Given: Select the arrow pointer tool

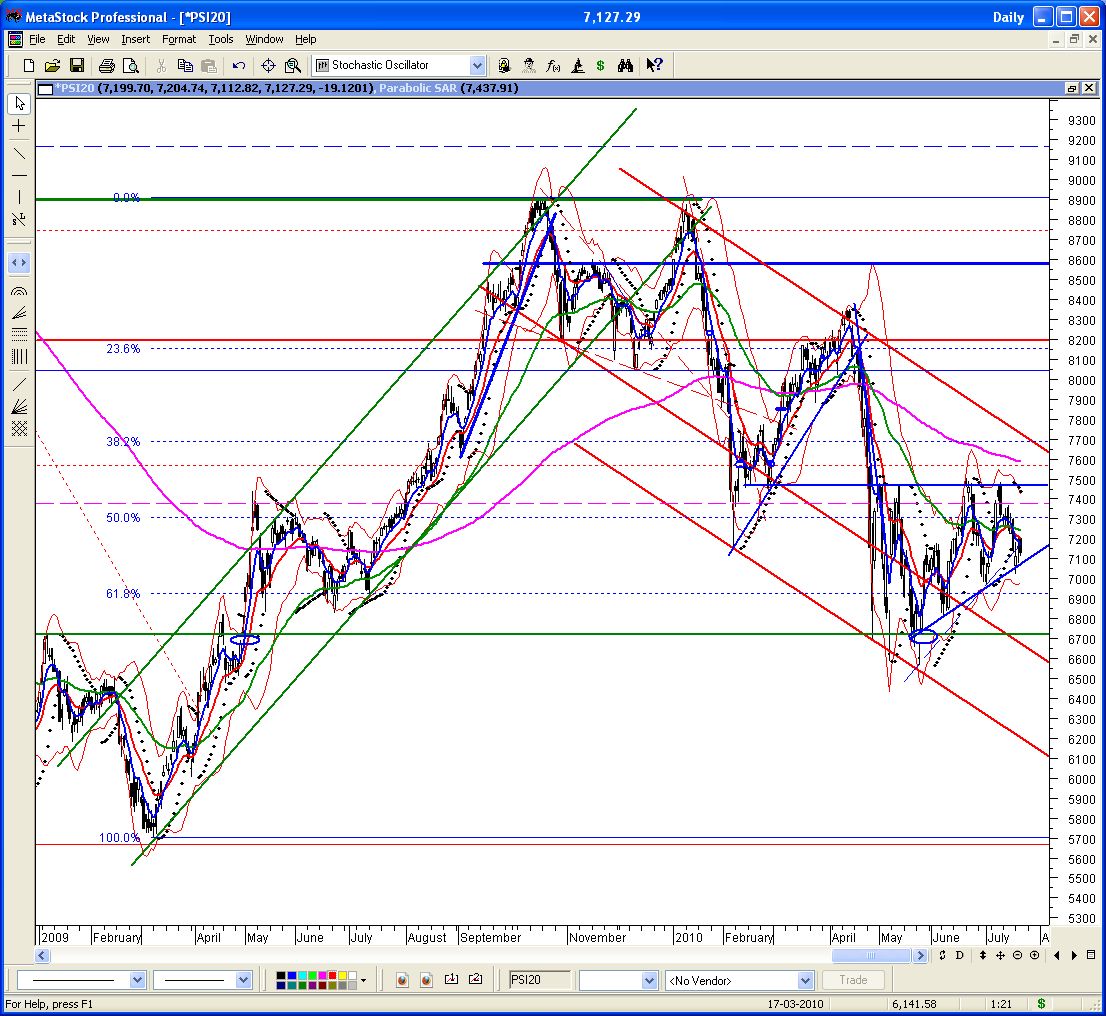Looking at the screenshot, I should coord(19,104).
